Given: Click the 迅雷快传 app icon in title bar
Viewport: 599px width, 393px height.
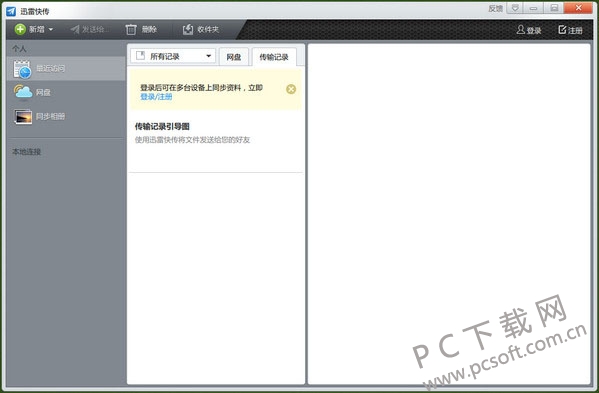Looking at the screenshot, I should coord(11,11).
